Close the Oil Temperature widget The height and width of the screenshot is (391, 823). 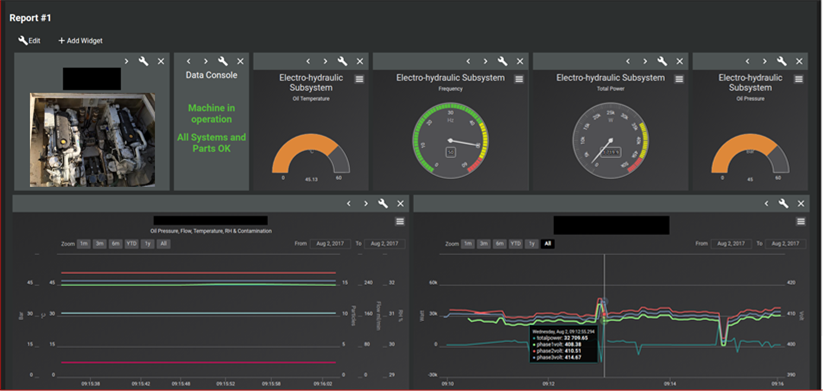click(360, 61)
